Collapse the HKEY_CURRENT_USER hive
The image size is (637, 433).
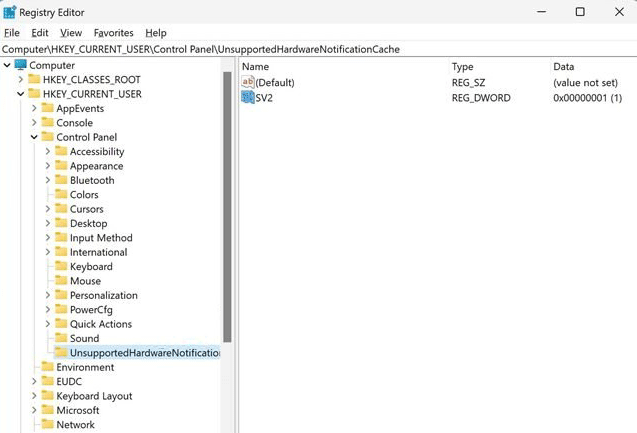coord(21,94)
